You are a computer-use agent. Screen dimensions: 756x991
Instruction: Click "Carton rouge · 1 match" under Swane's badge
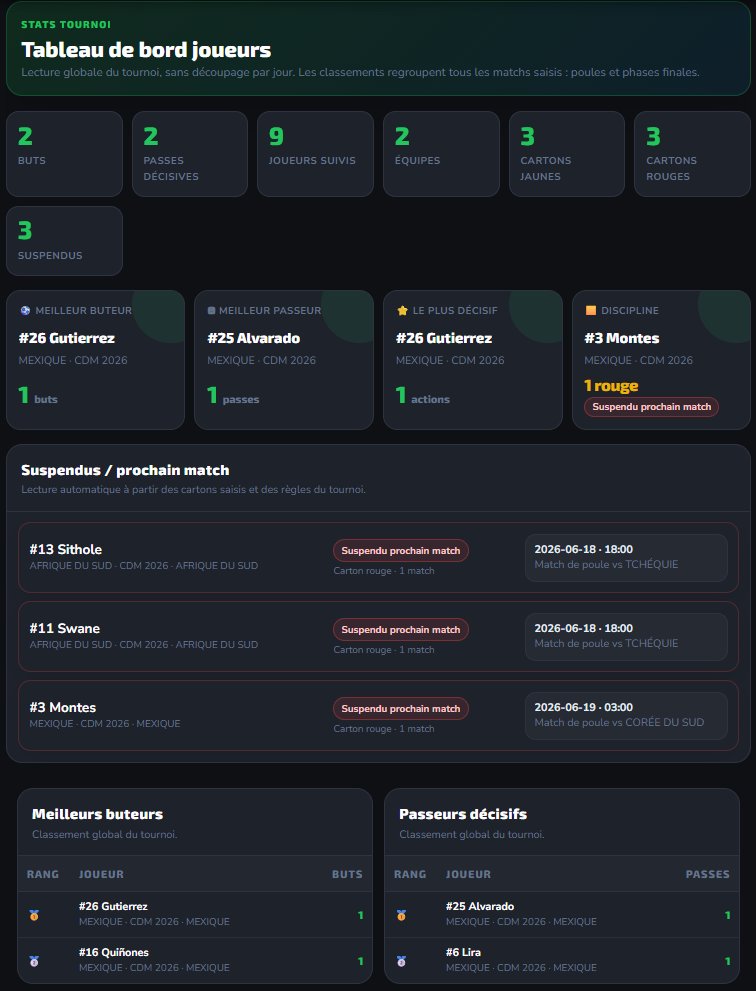pyautogui.click(x=384, y=650)
